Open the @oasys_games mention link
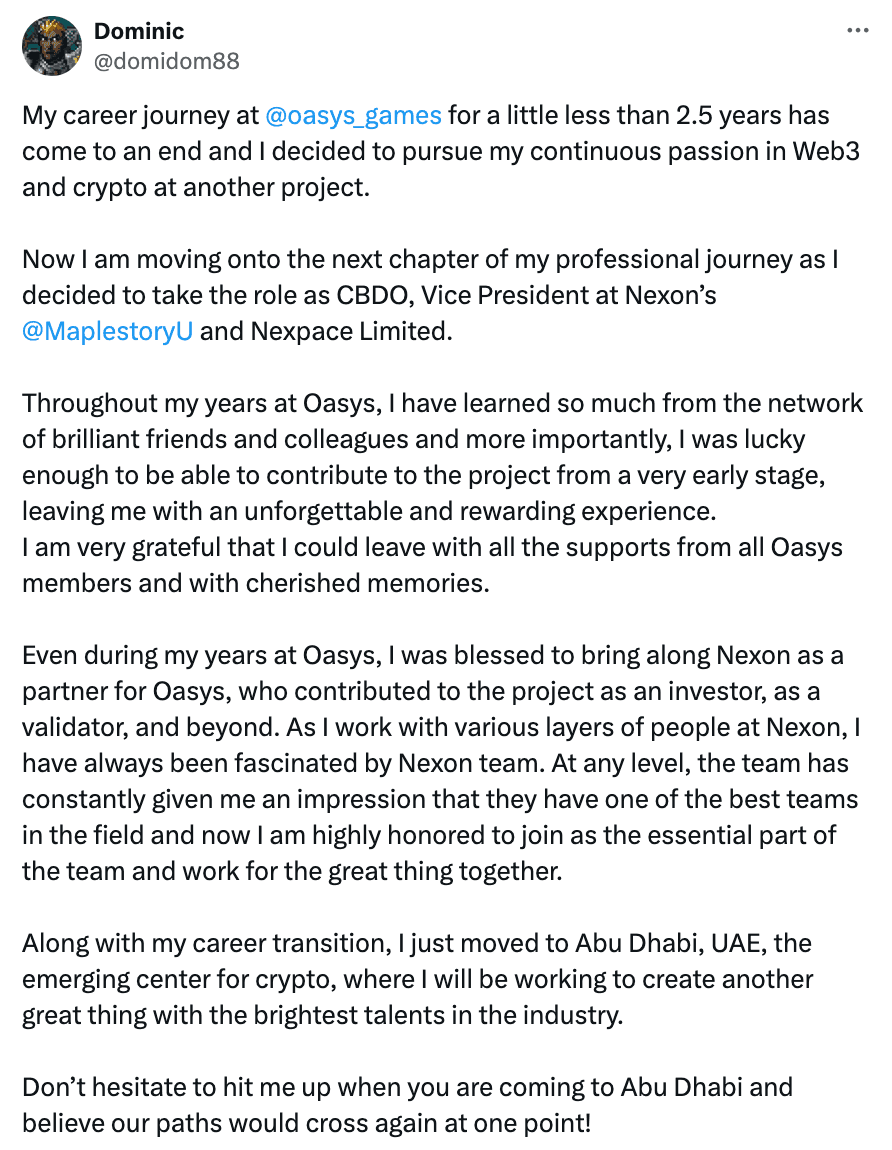 (354, 115)
